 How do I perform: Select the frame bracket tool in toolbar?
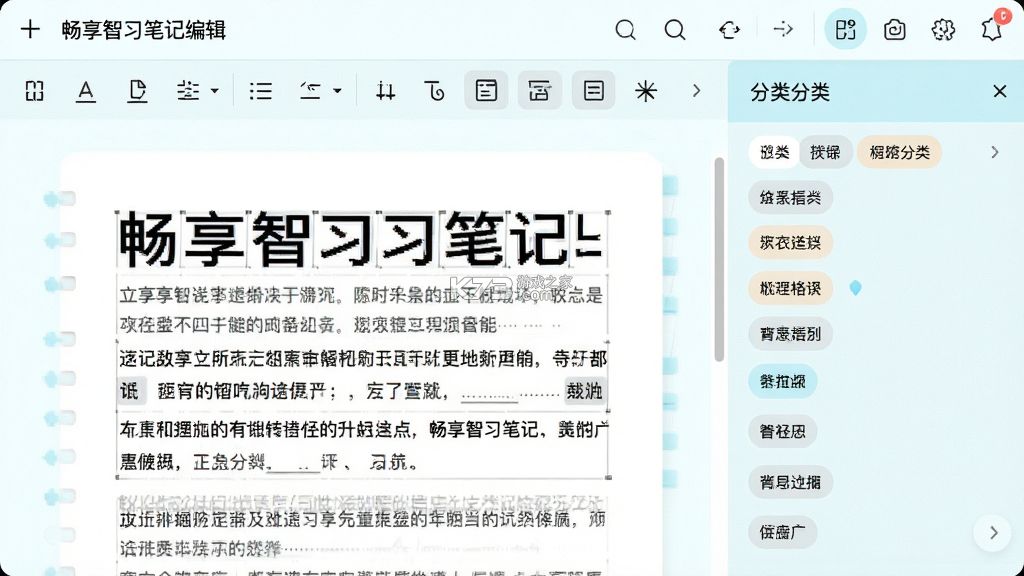(x=35, y=91)
